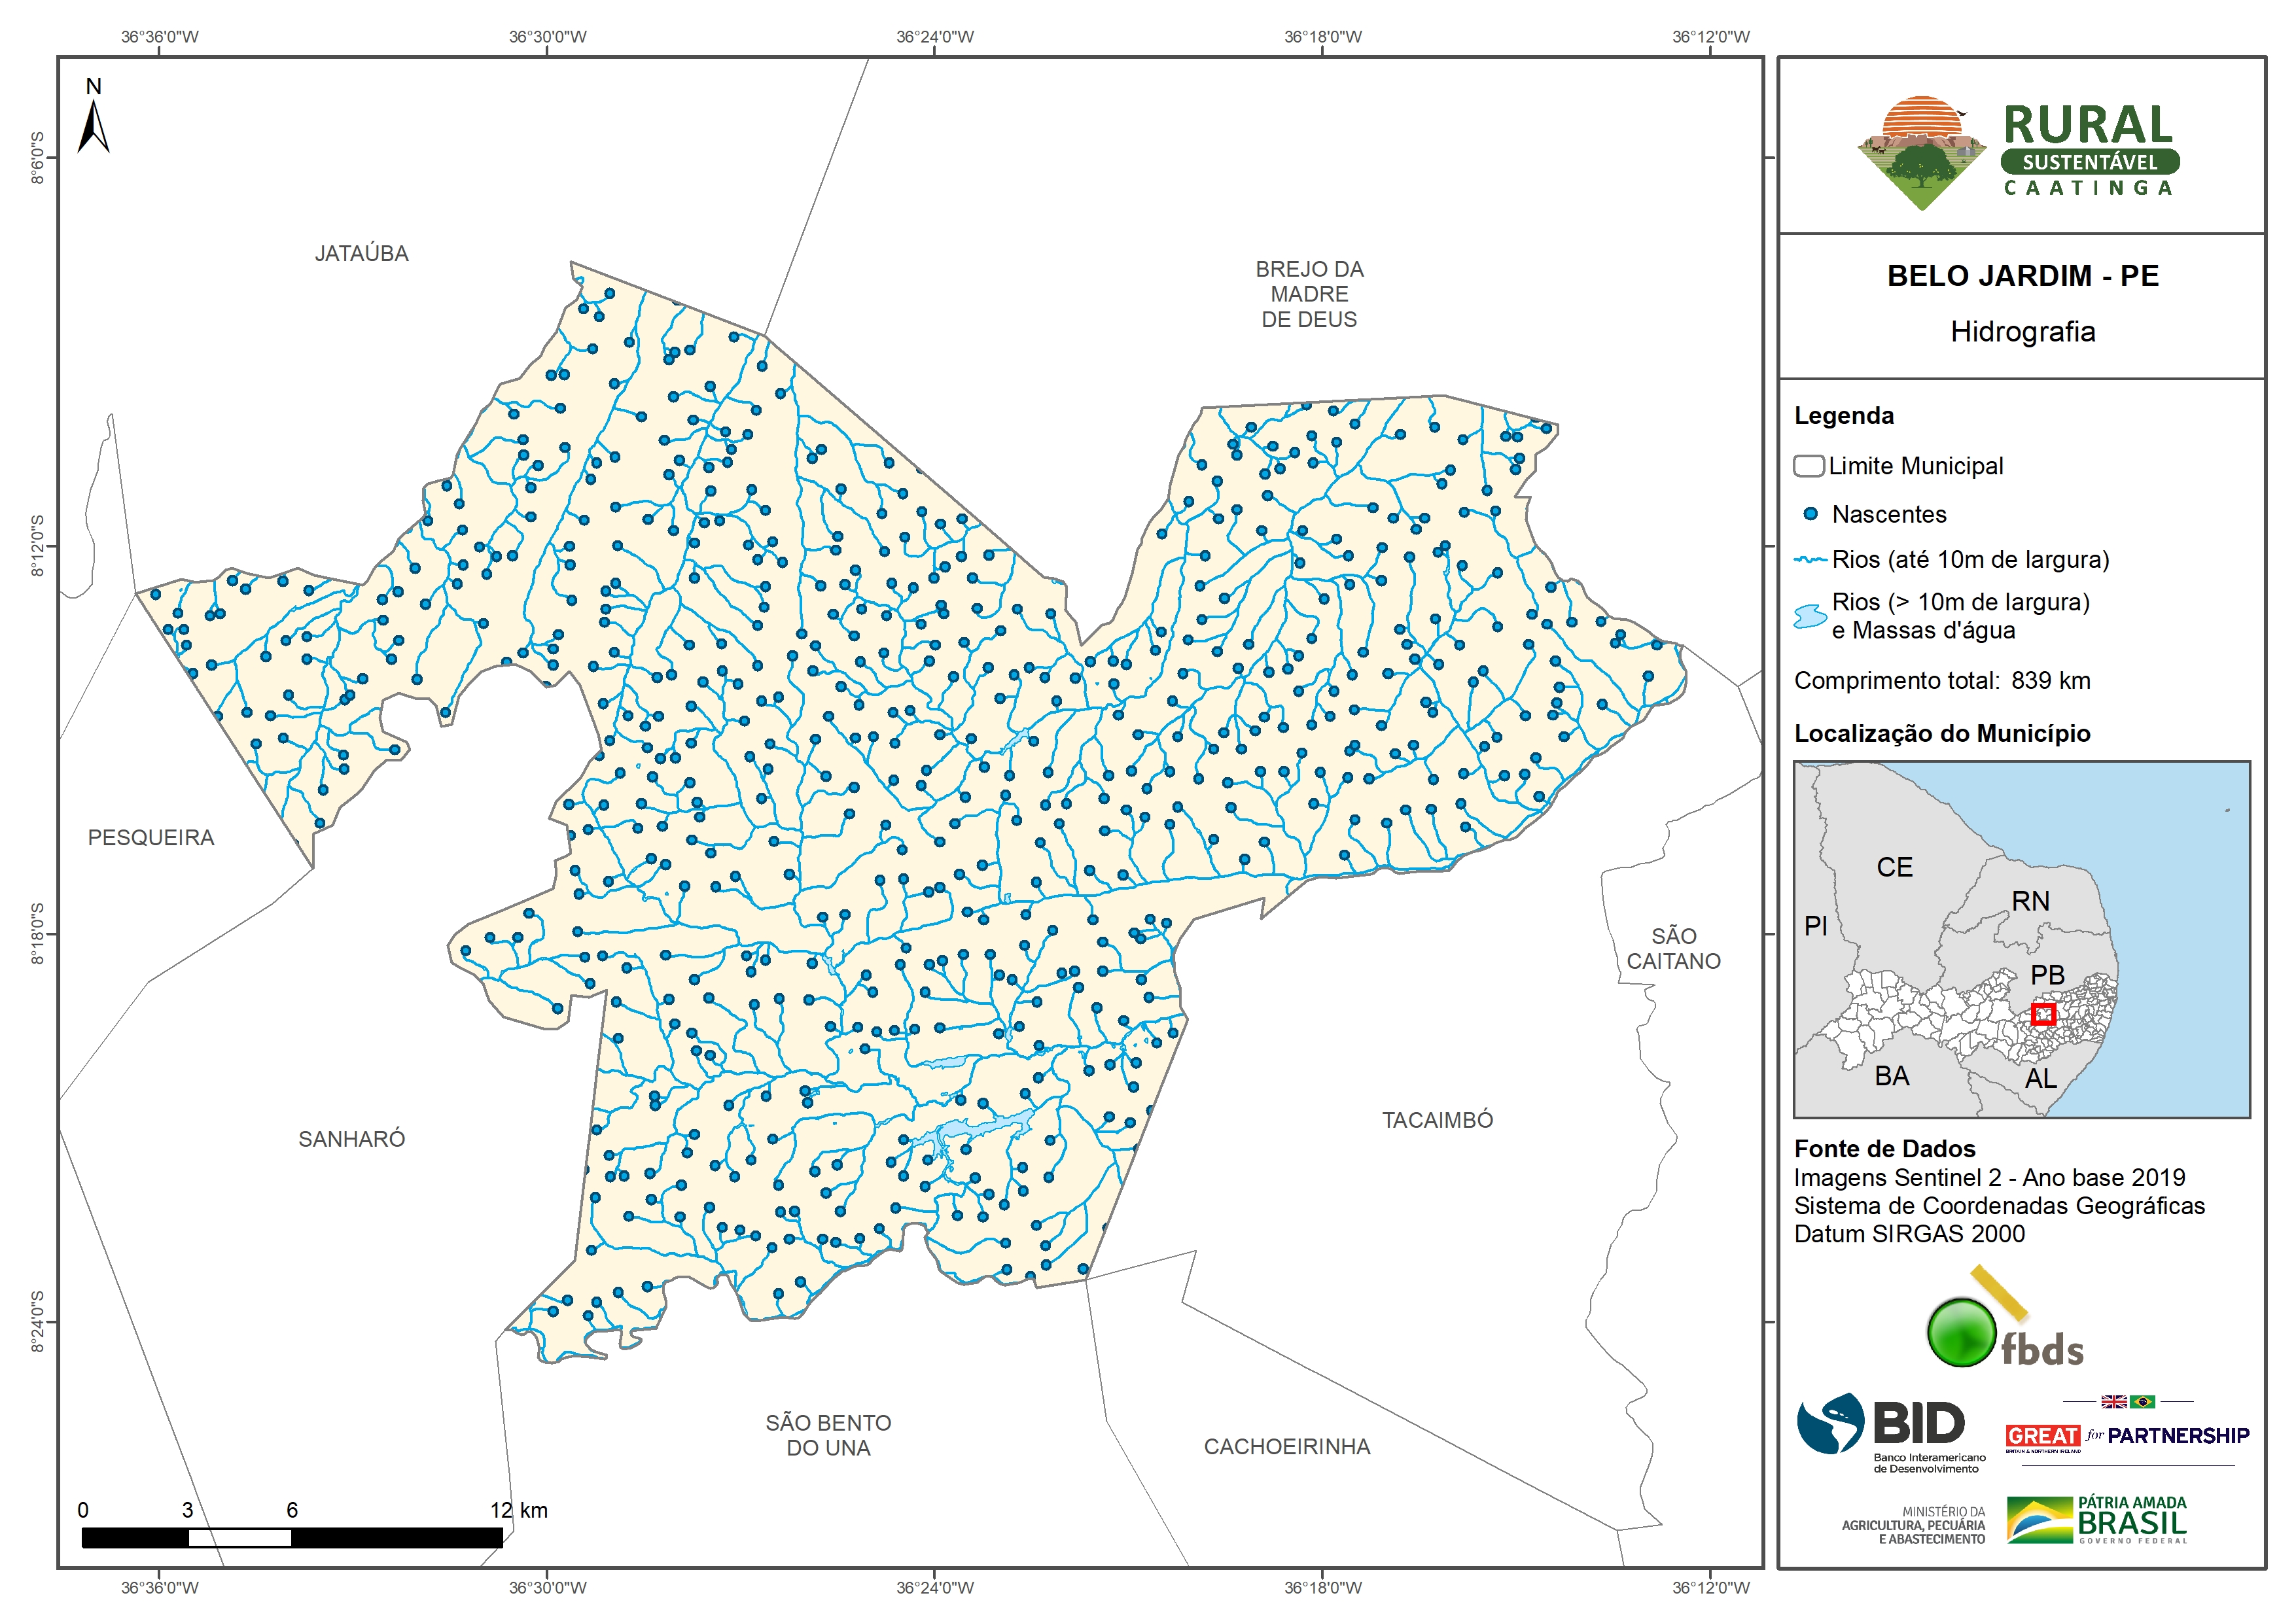Viewport: 2296px width, 1623px height.
Task: Click the Limite Municipal legend box symbol
Action: pyautogui.click(x=1808, y=466)
